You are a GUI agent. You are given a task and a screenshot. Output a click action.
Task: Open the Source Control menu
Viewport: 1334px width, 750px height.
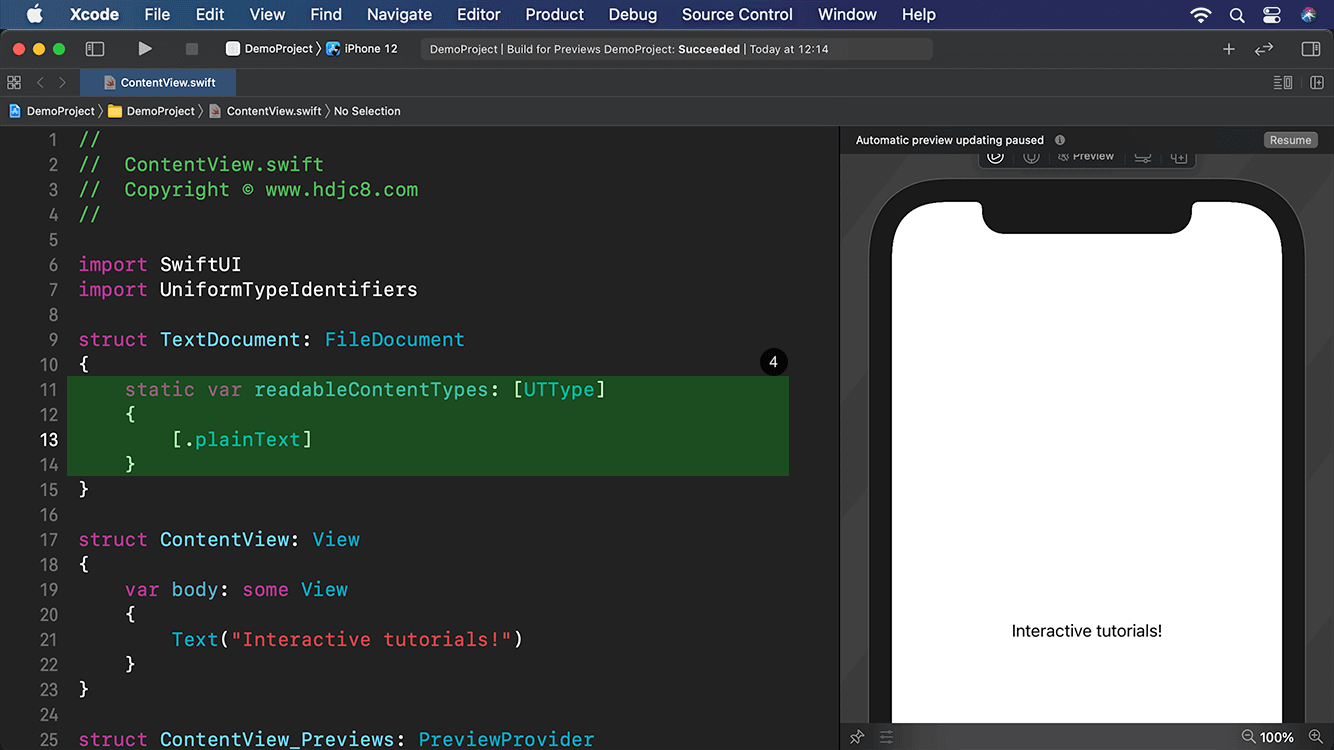pos(737,14)
